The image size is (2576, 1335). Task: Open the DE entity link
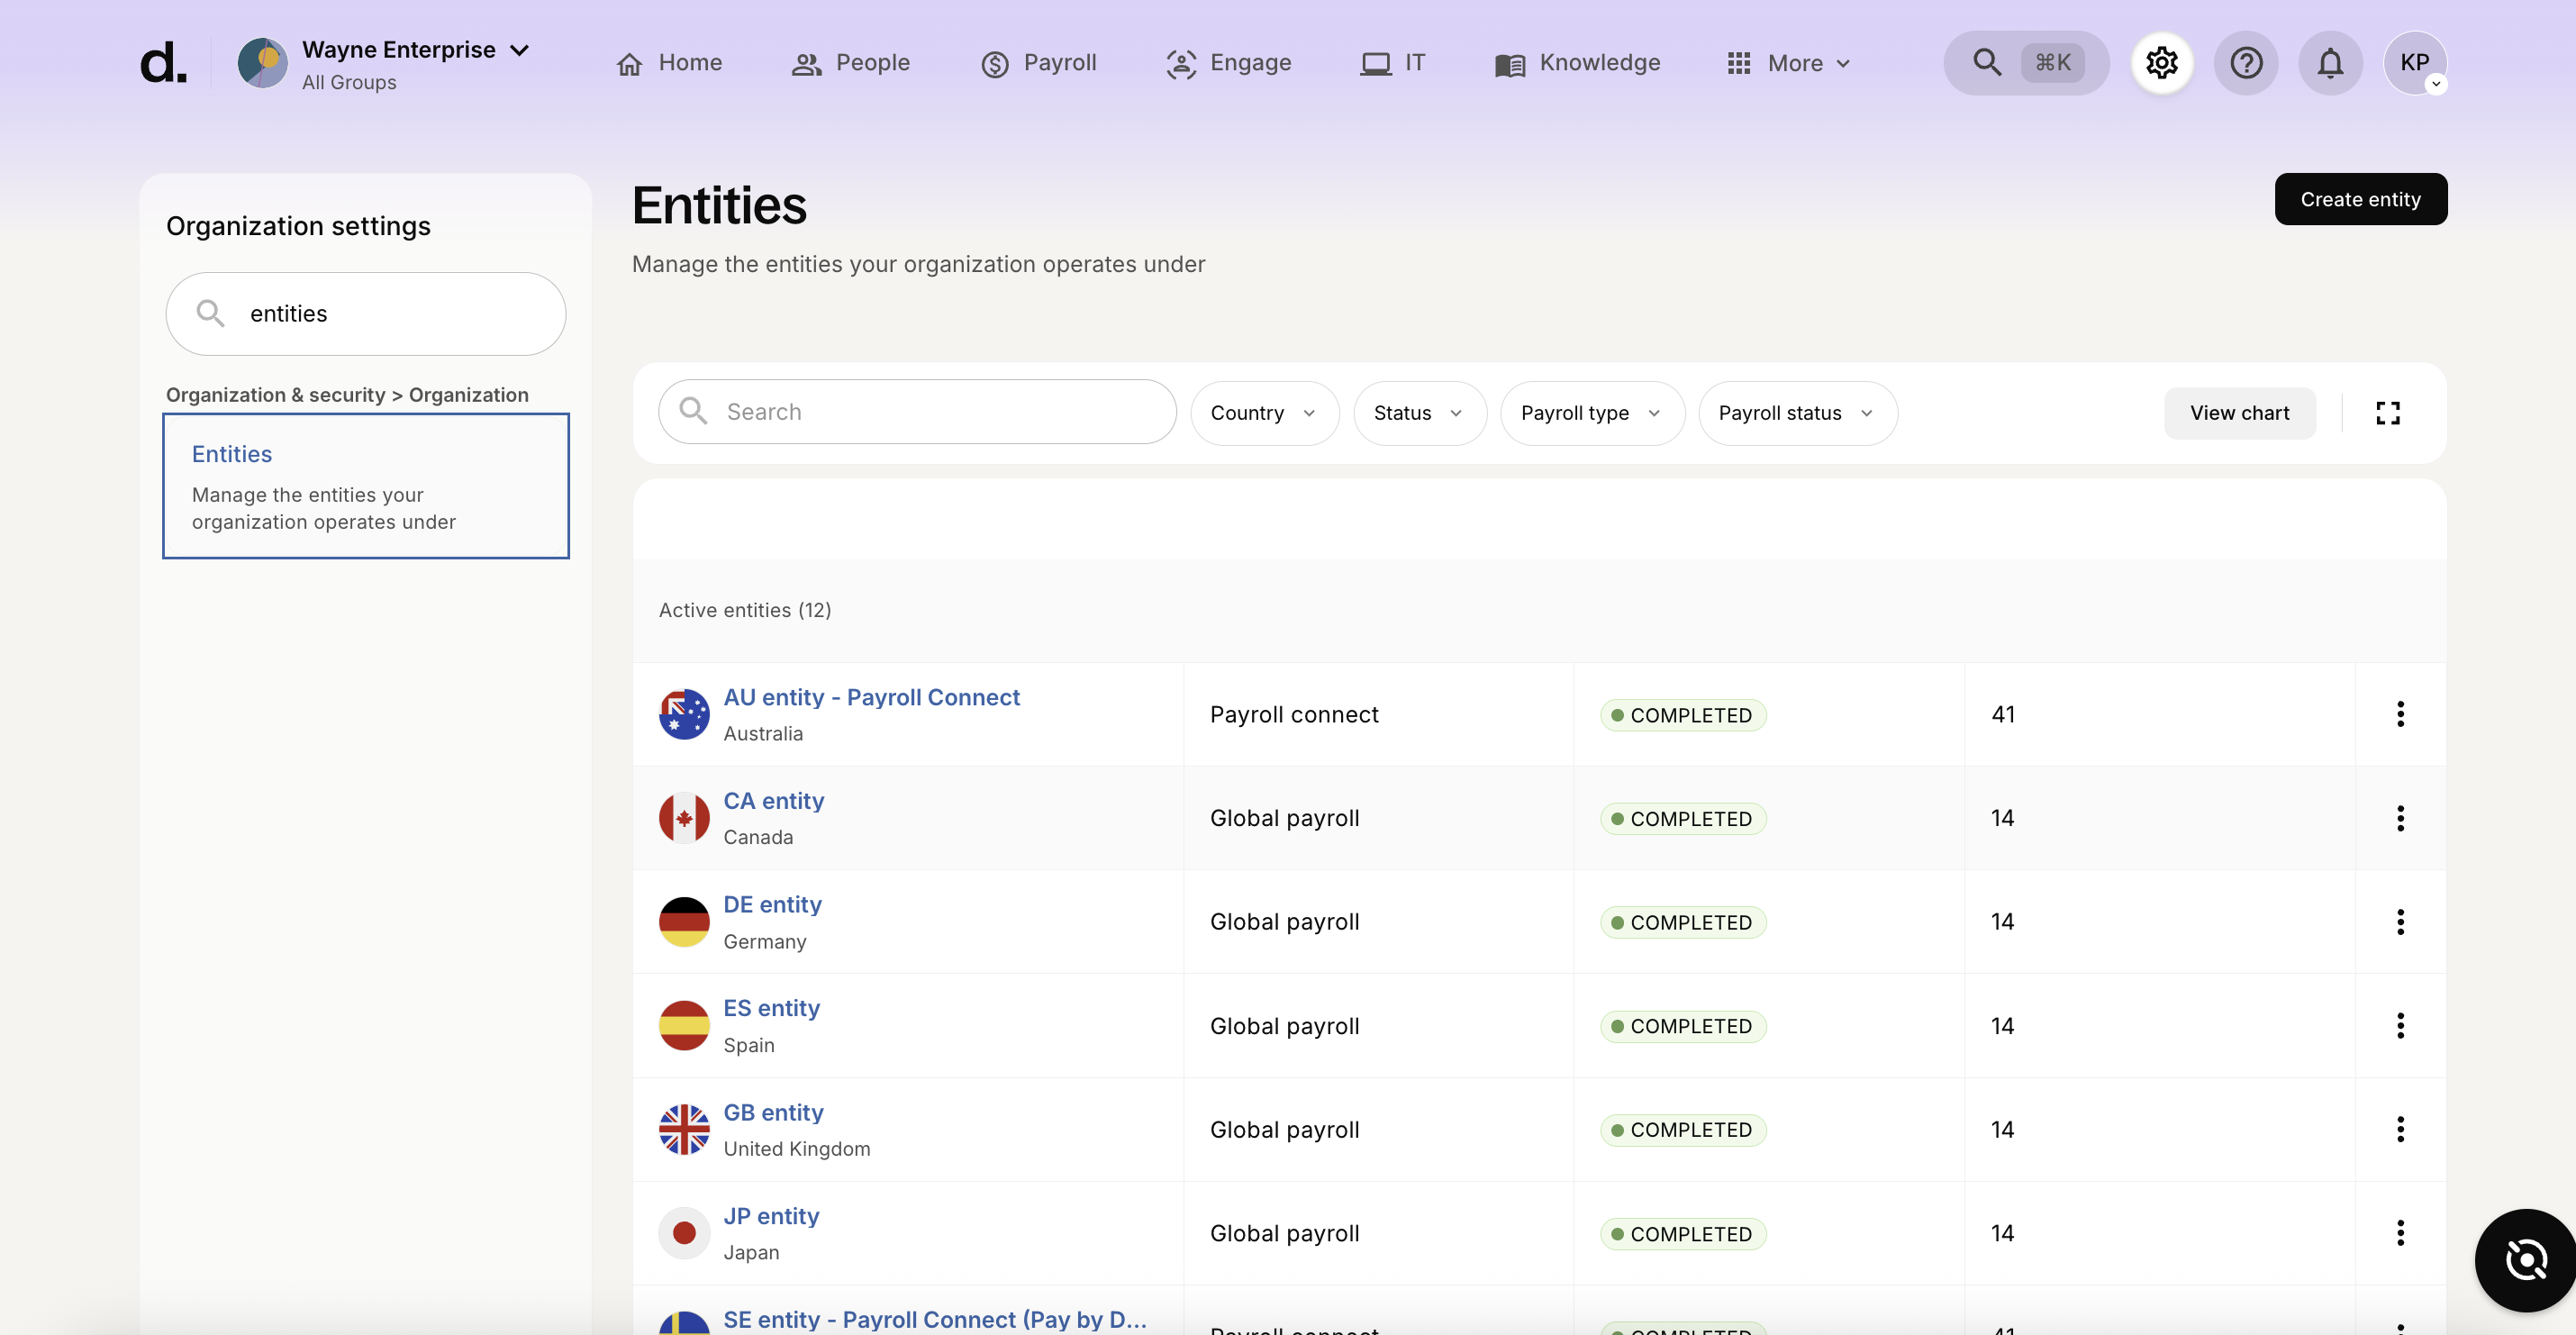(772, 905)
